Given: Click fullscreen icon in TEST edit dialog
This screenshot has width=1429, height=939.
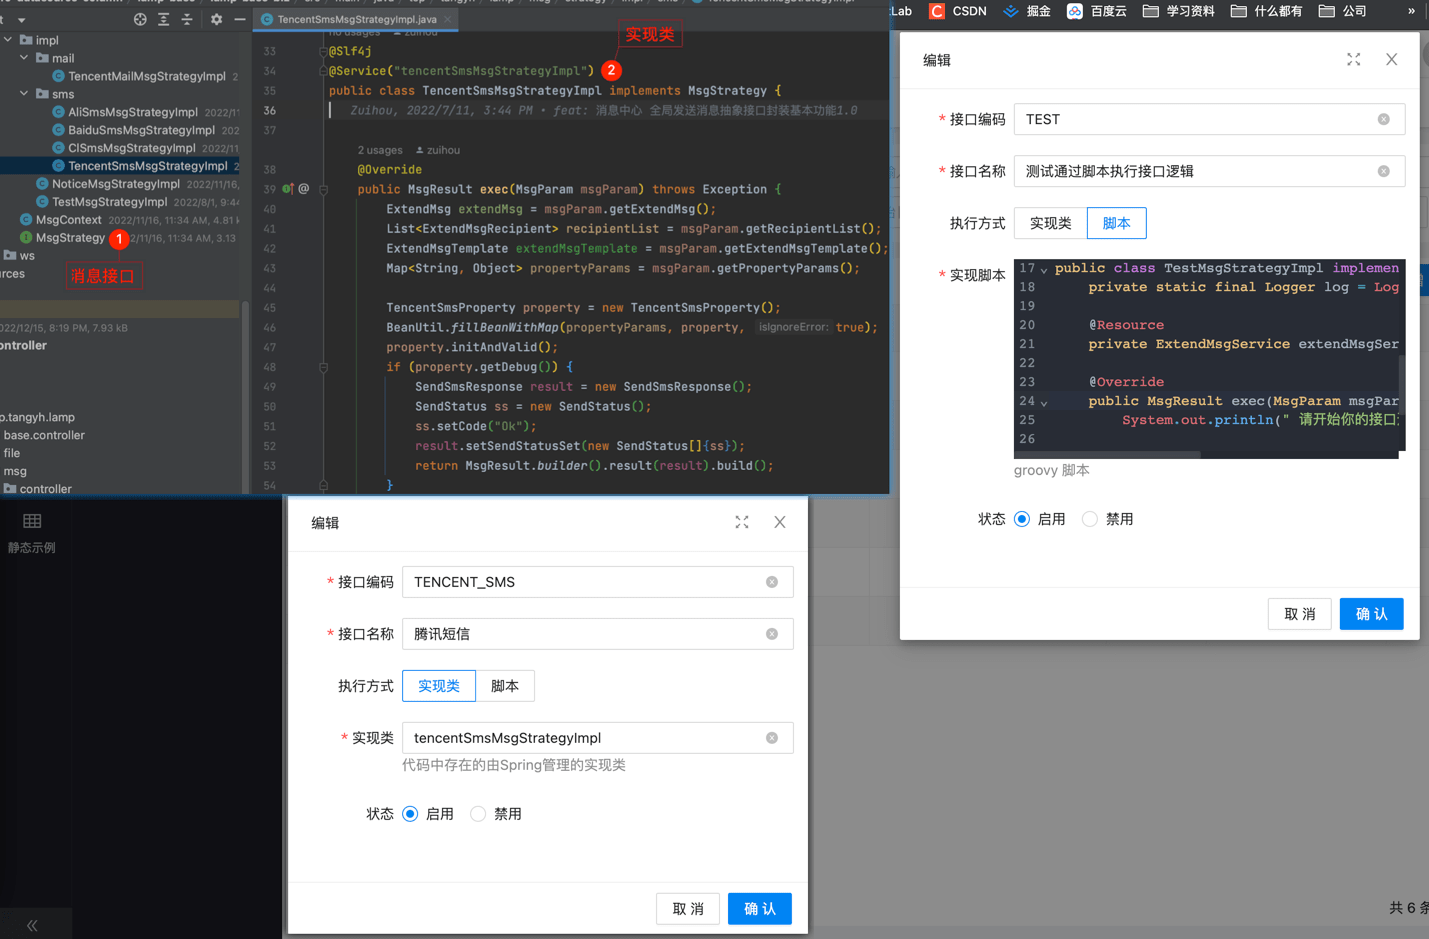Looking at the screenshot, I should (x=1353, y=60).
